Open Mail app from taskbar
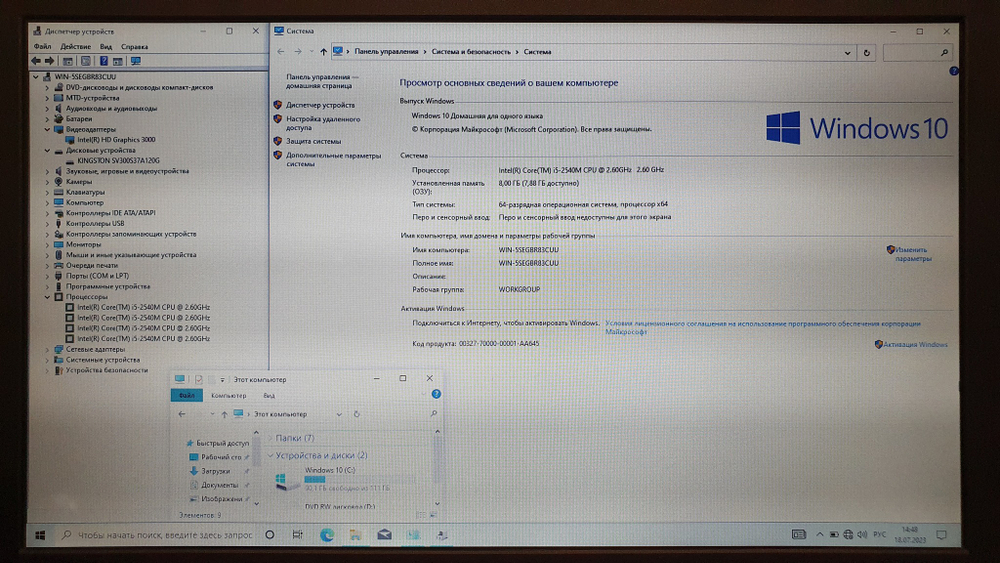Viewport: 1000px width, 563px height. [x=384, y=535]
